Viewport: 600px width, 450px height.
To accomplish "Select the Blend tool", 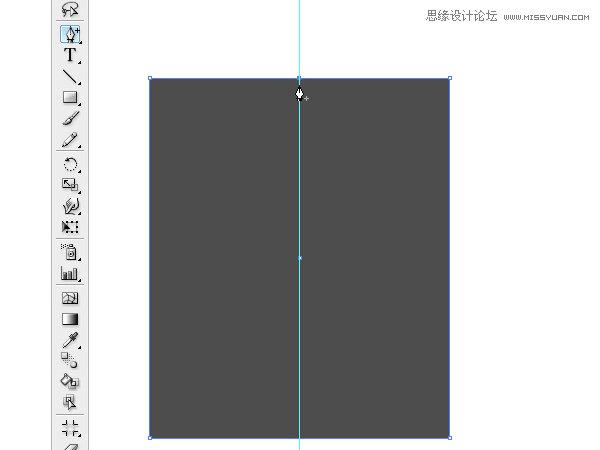I will [70, 360].
